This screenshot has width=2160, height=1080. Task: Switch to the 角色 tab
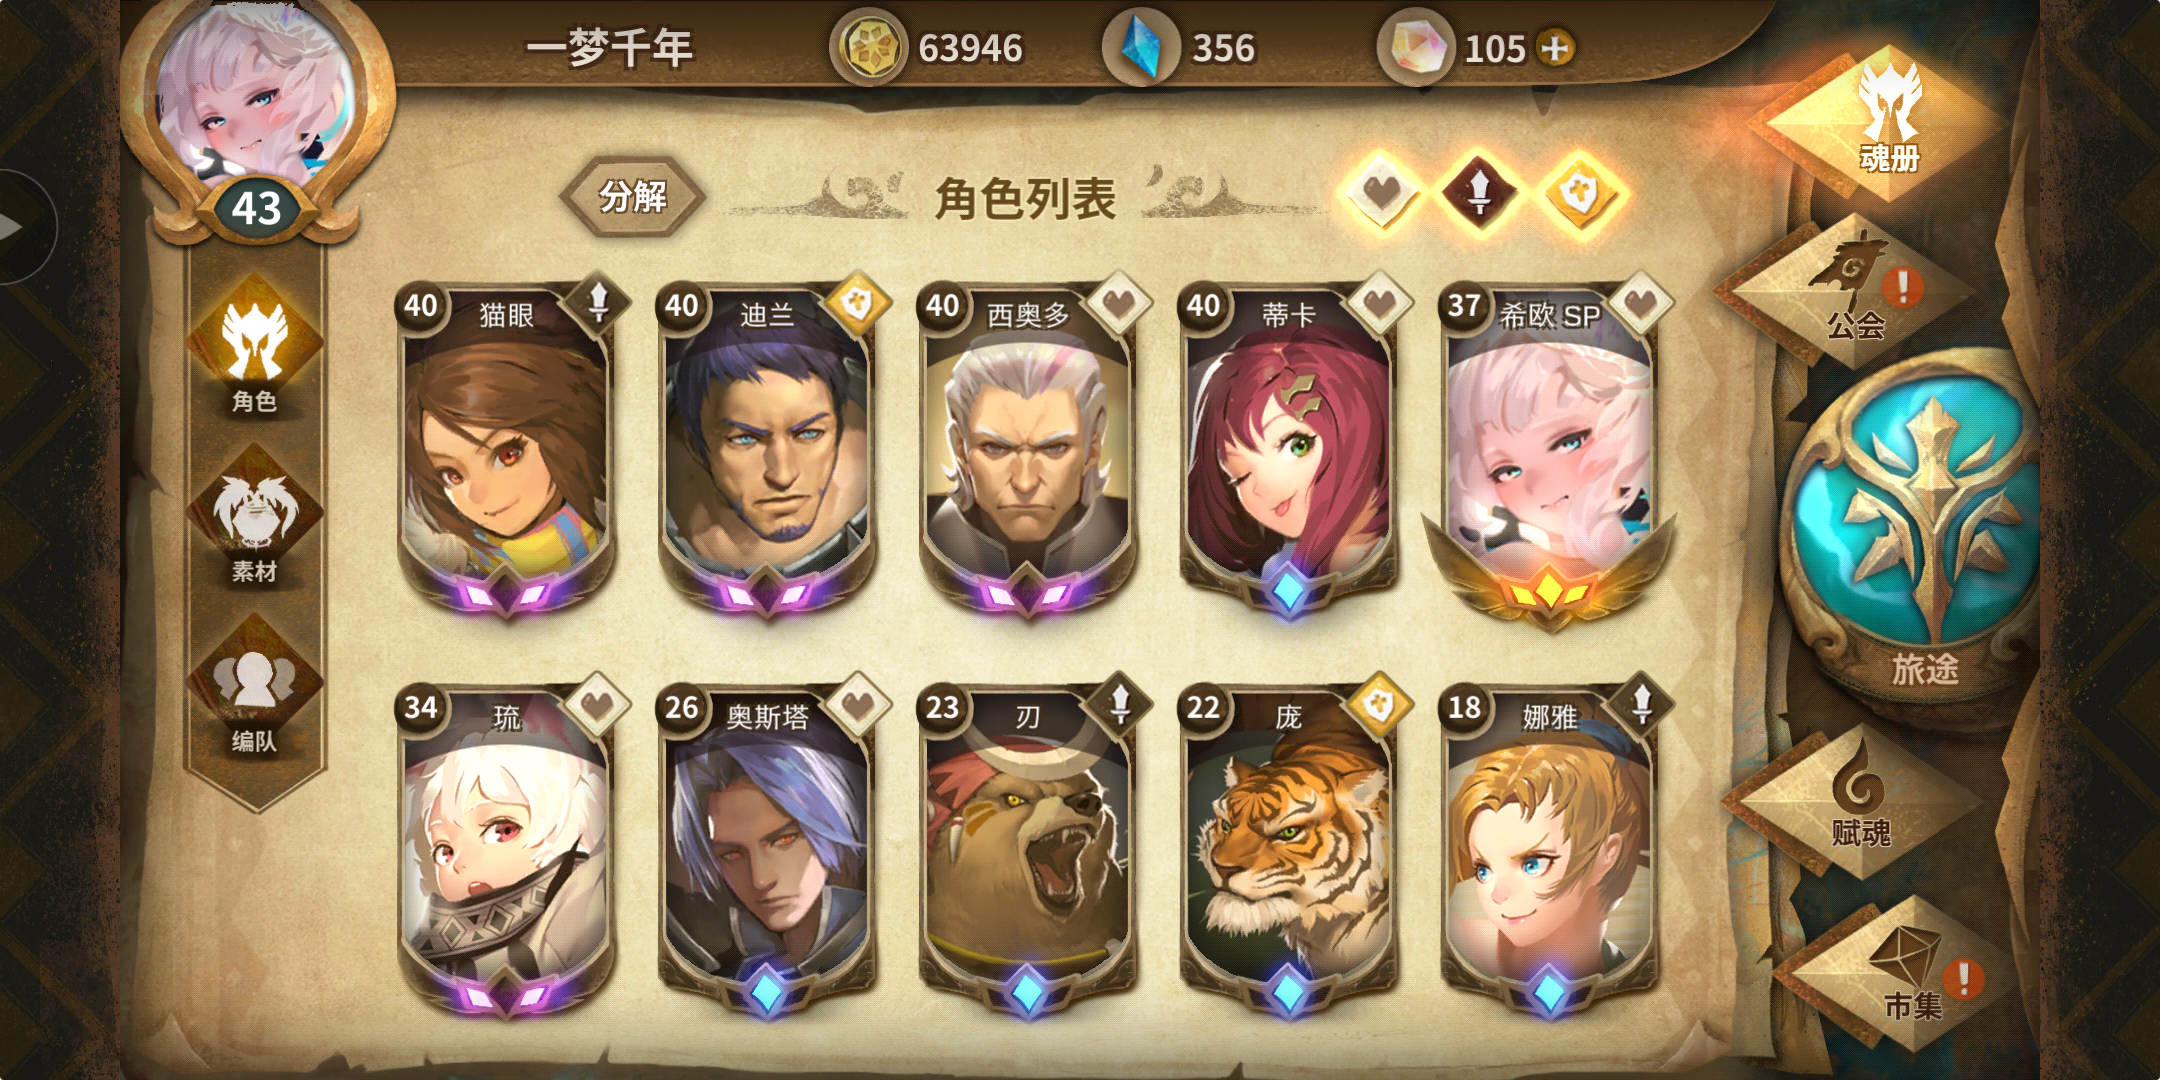[255, 350]
